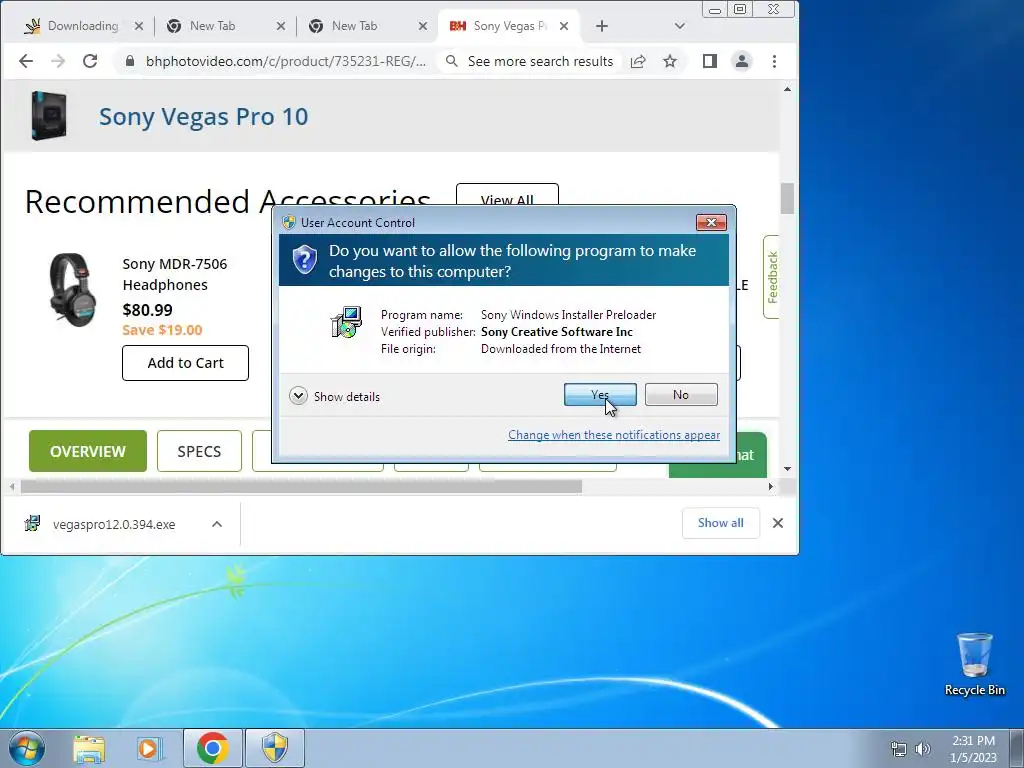Image resolution: width=1024 pixels, height=768 pixels.
Task: Click the Sony MDR-7506 headphones image
Action: (x=73, y=290)
